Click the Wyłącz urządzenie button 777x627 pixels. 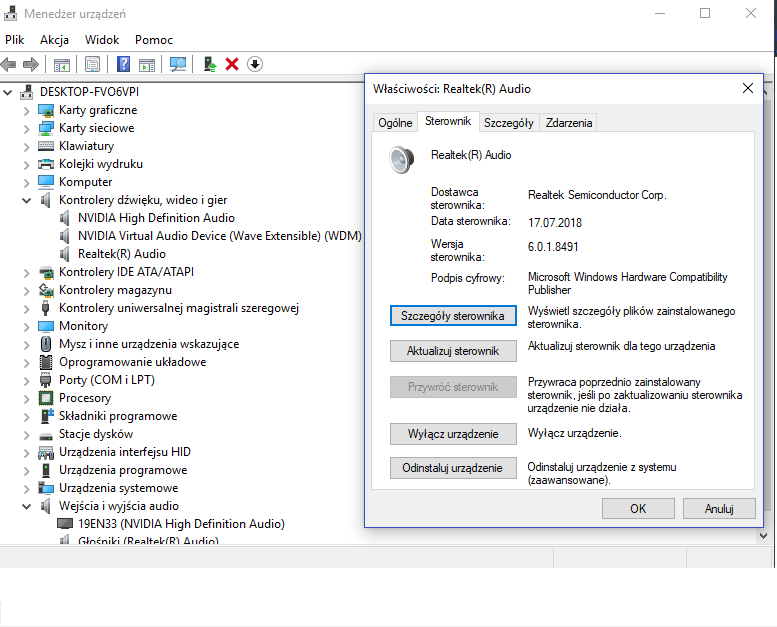click(453, 434)
